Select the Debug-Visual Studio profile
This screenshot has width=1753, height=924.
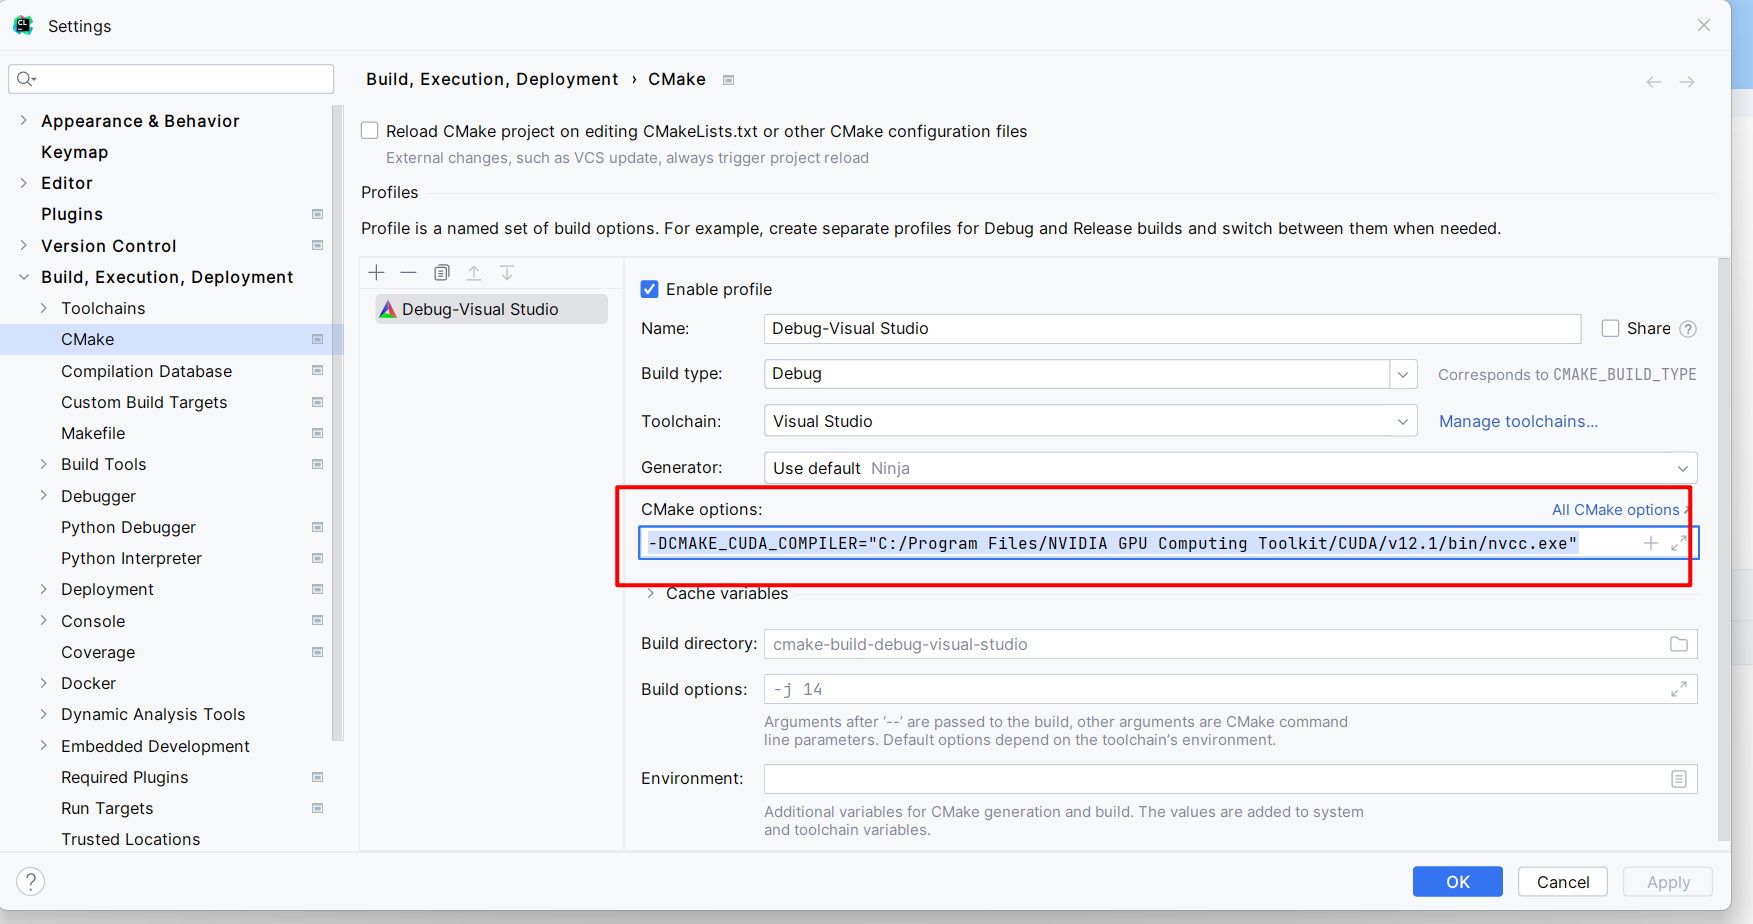[491, 309]
